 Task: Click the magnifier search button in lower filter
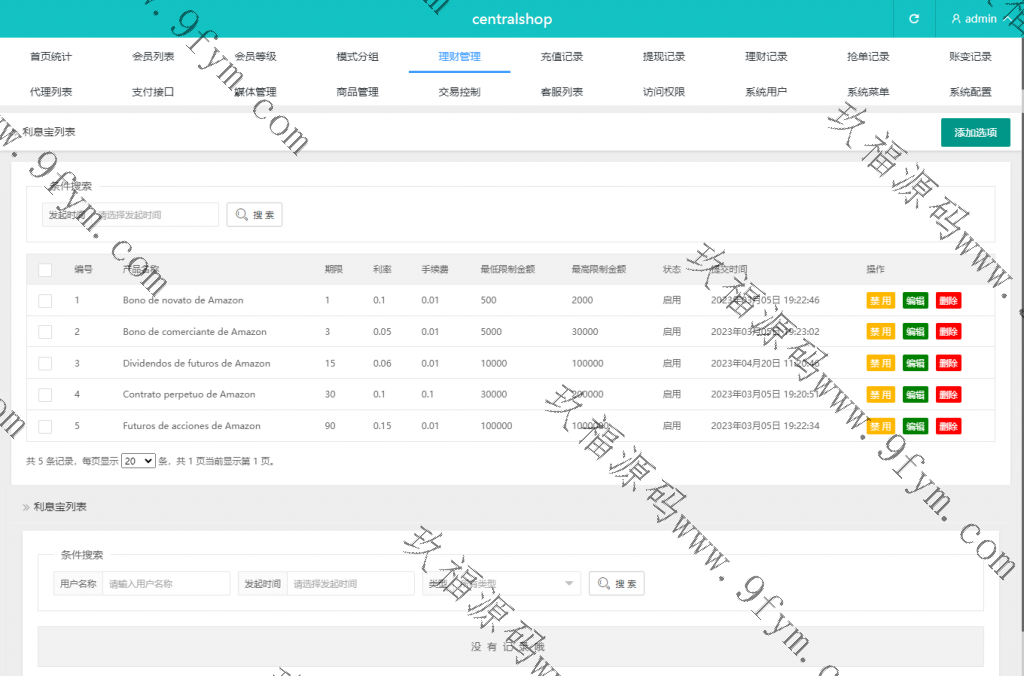point(616,584)
